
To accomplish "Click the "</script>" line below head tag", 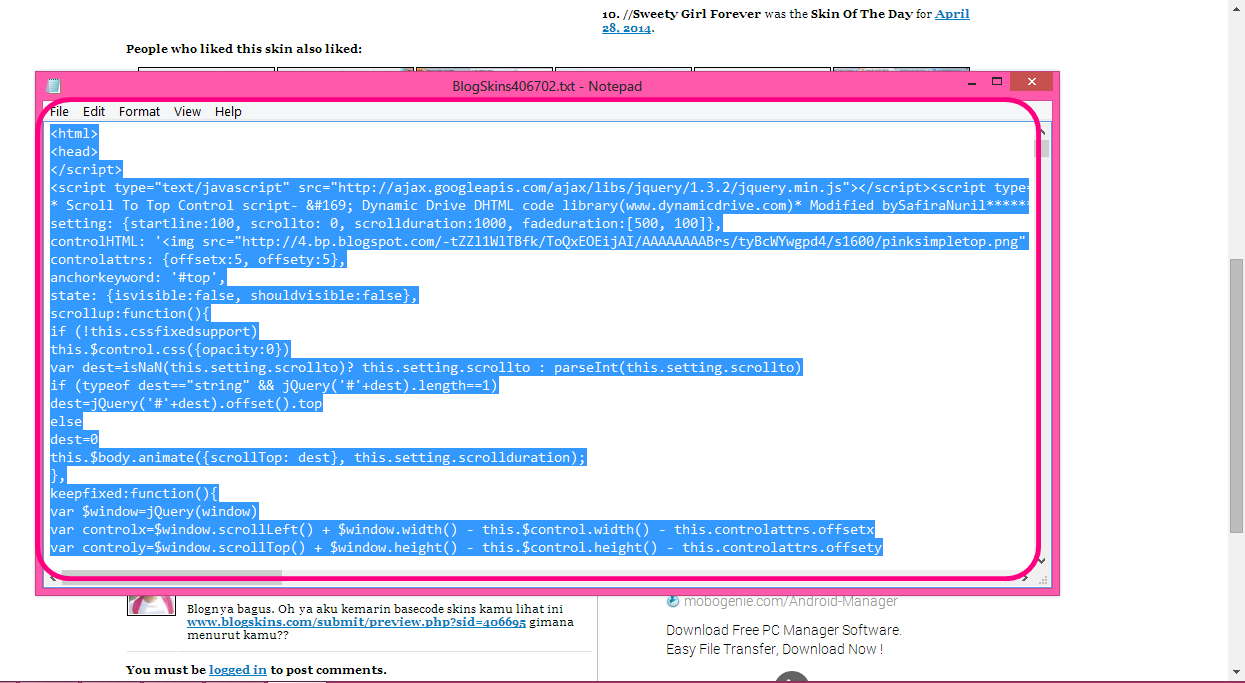I will click(x=86, y=169).
